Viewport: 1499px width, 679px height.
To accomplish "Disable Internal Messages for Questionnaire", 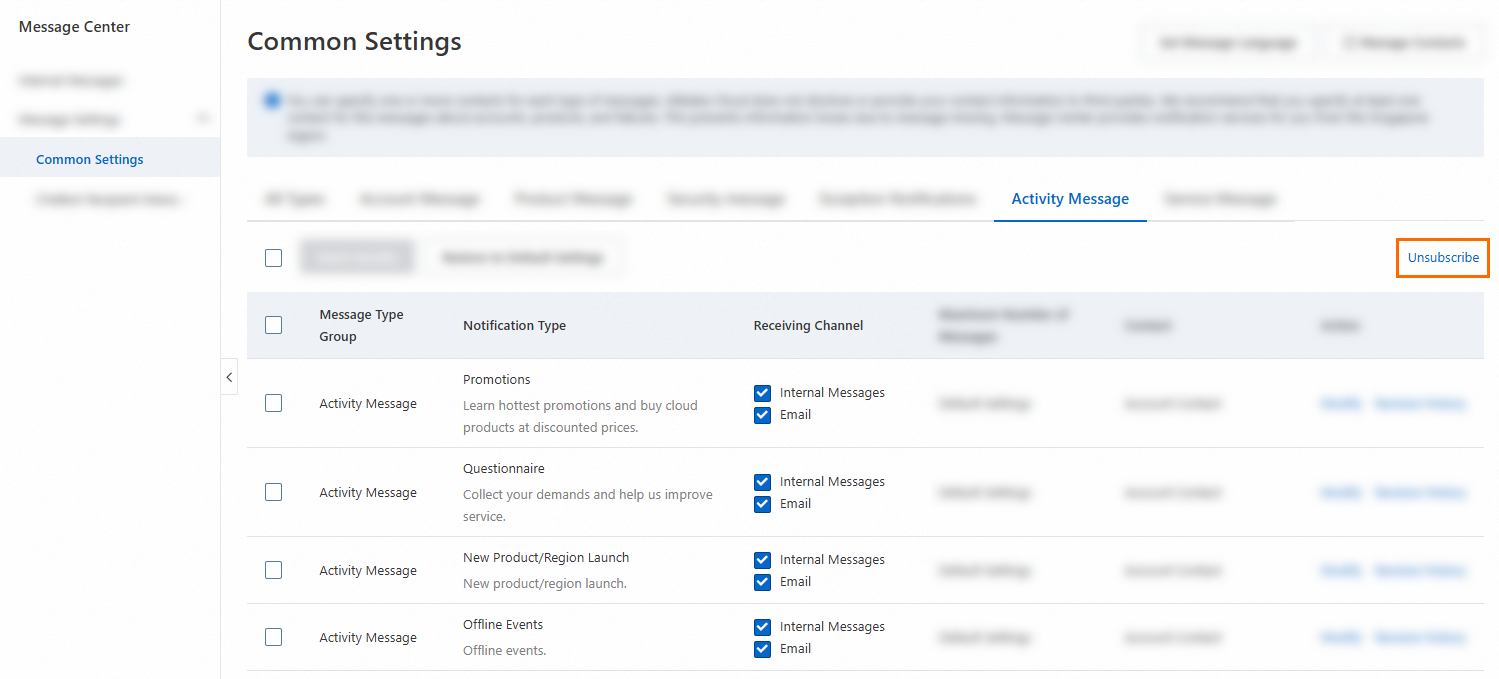I will point(763,482).
